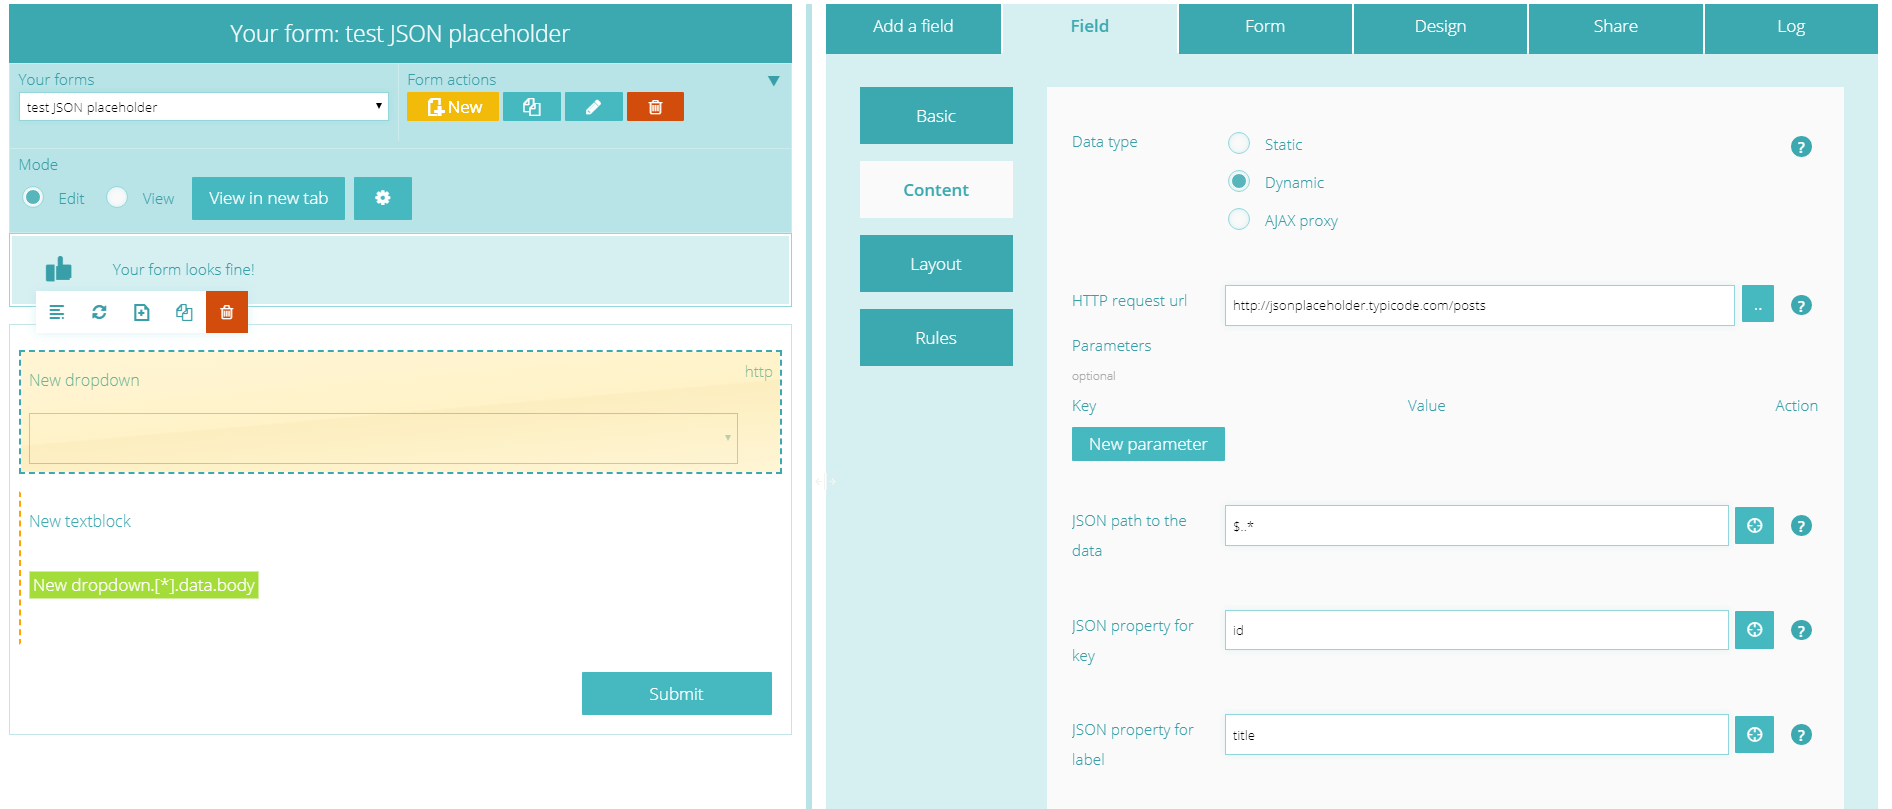The width and height of the screenshot is (1892, 809).
Task: Click the JSON property for label input
Action: (1476, 735)
